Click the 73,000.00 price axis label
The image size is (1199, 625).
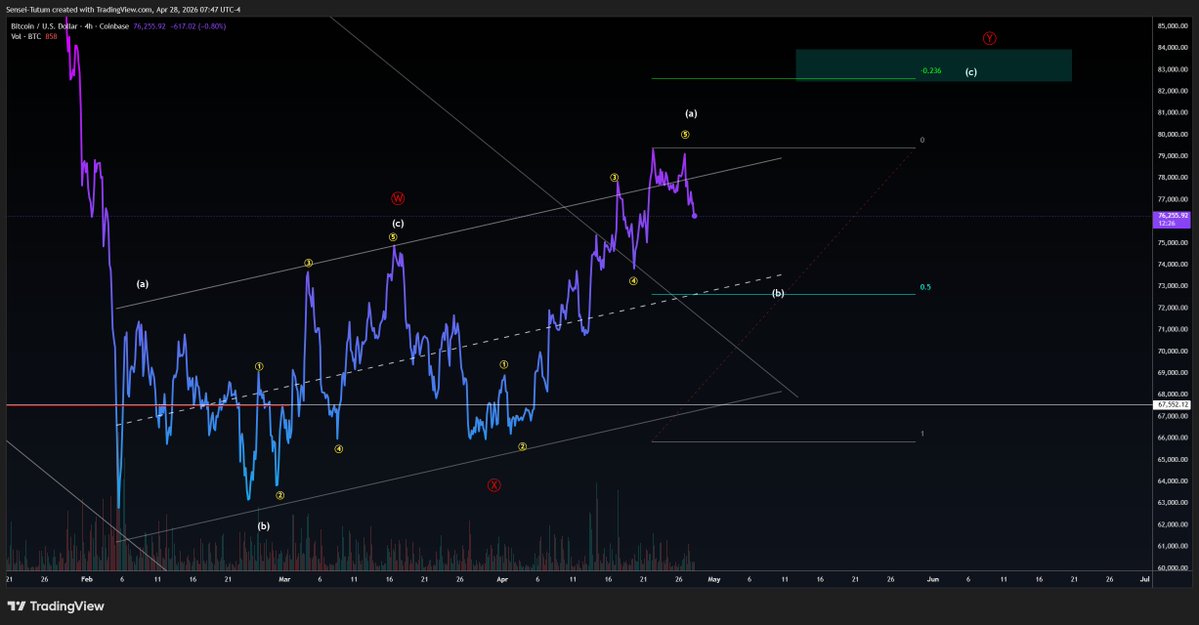(x=1172, y=286)
